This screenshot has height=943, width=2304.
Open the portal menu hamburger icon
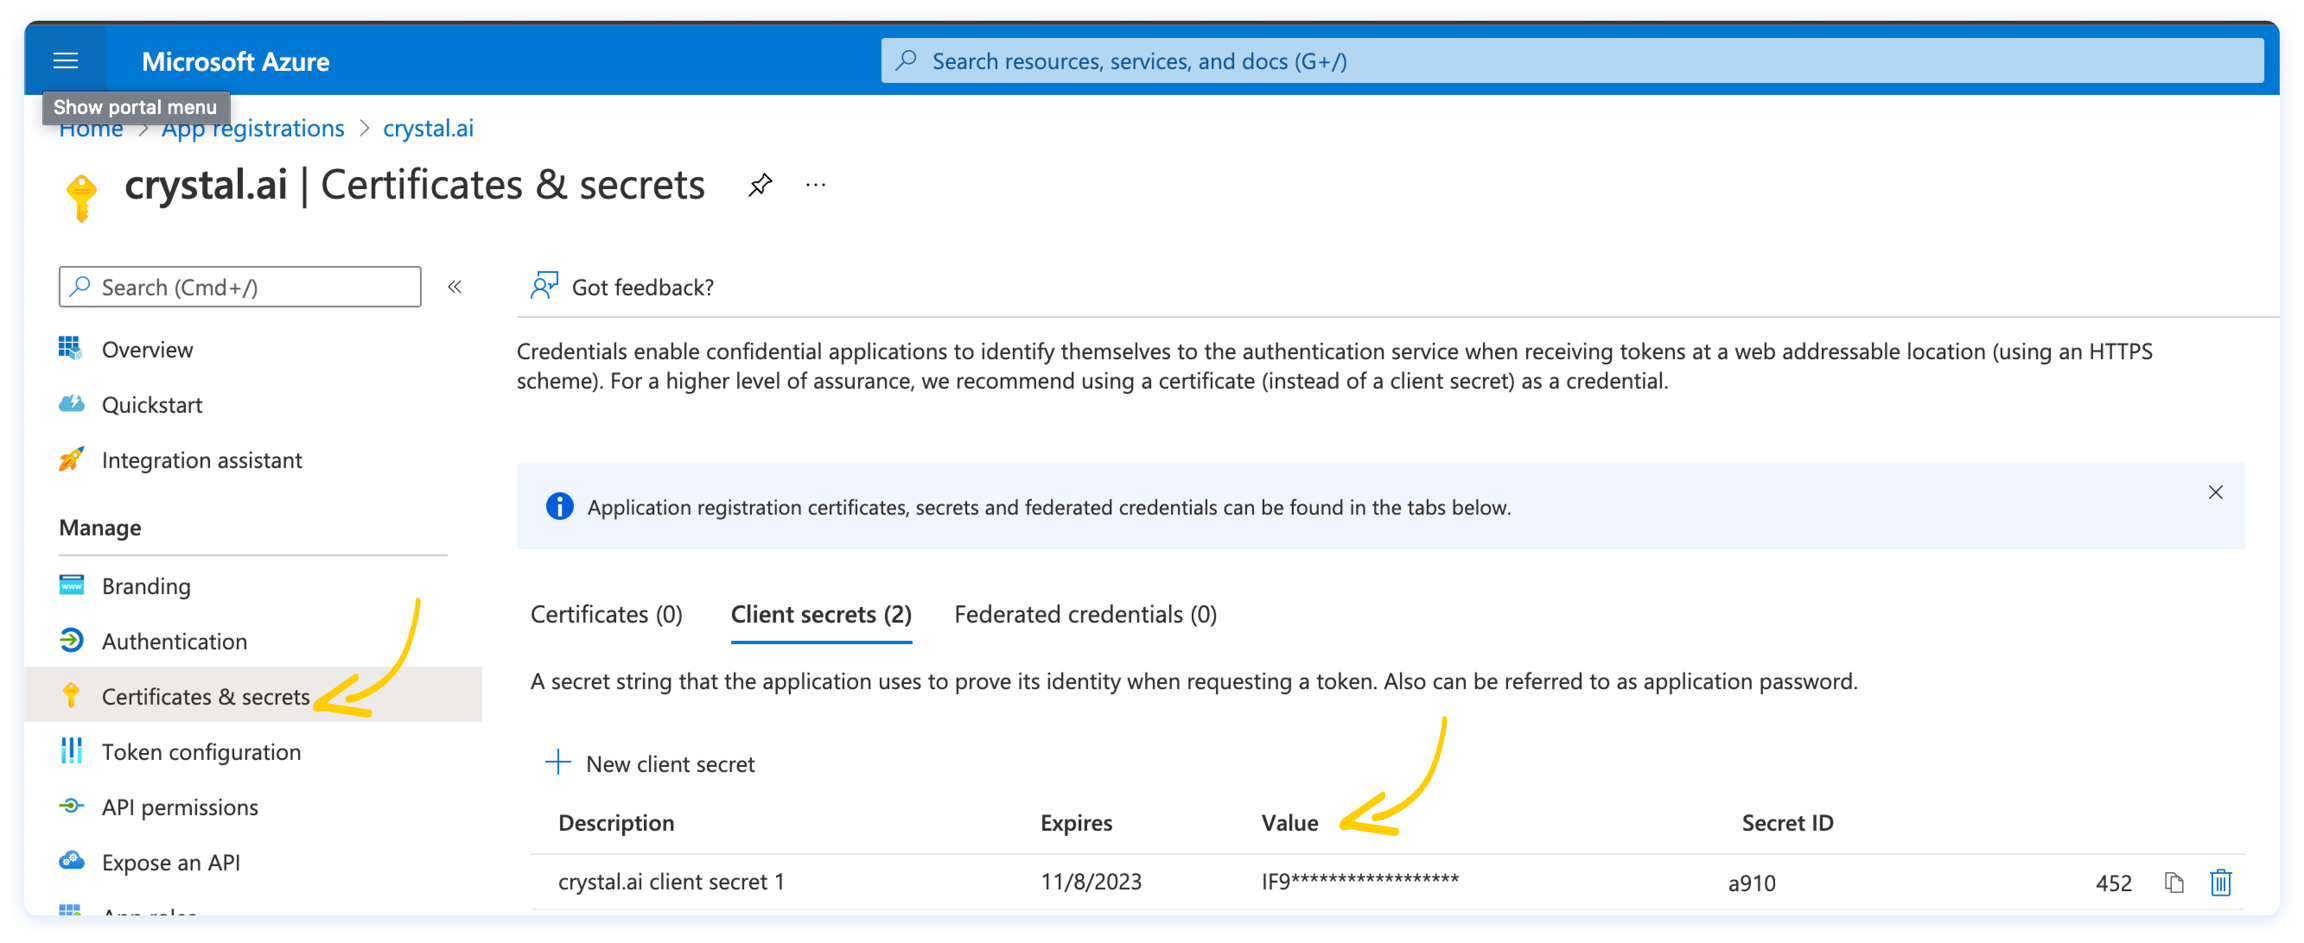point(66,61)
